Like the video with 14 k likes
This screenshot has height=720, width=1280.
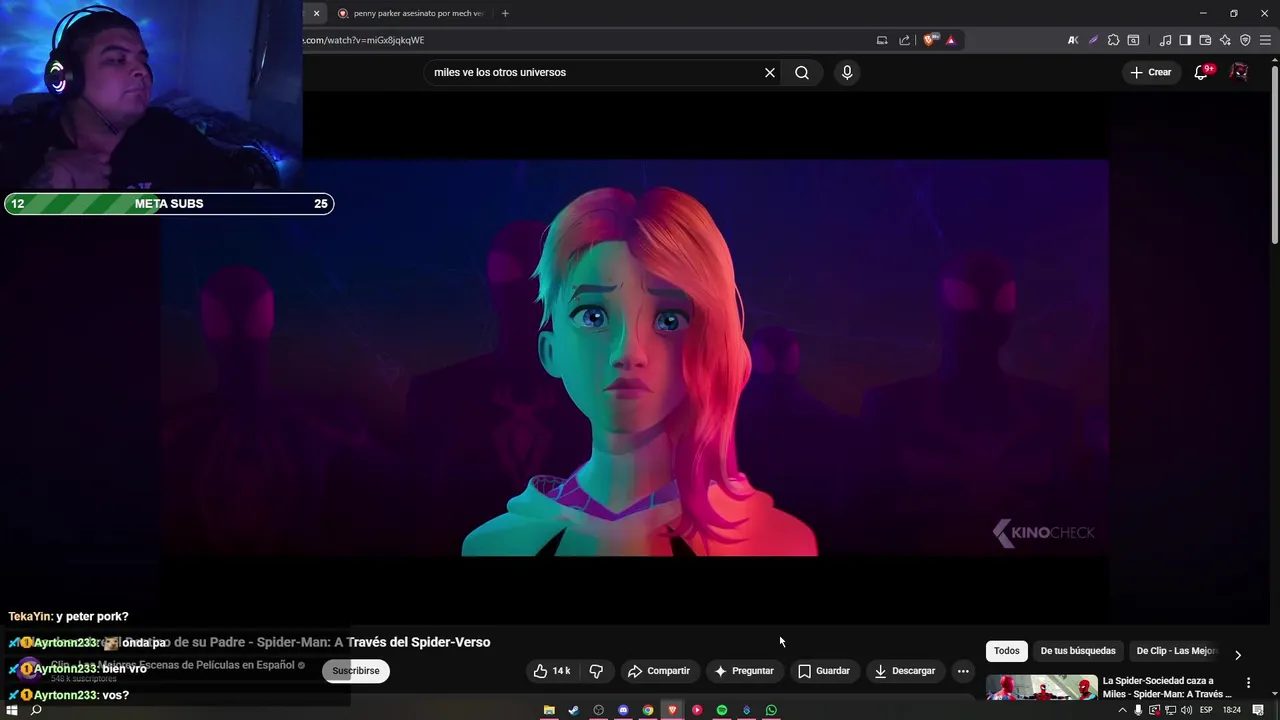[x=551, y=671]
